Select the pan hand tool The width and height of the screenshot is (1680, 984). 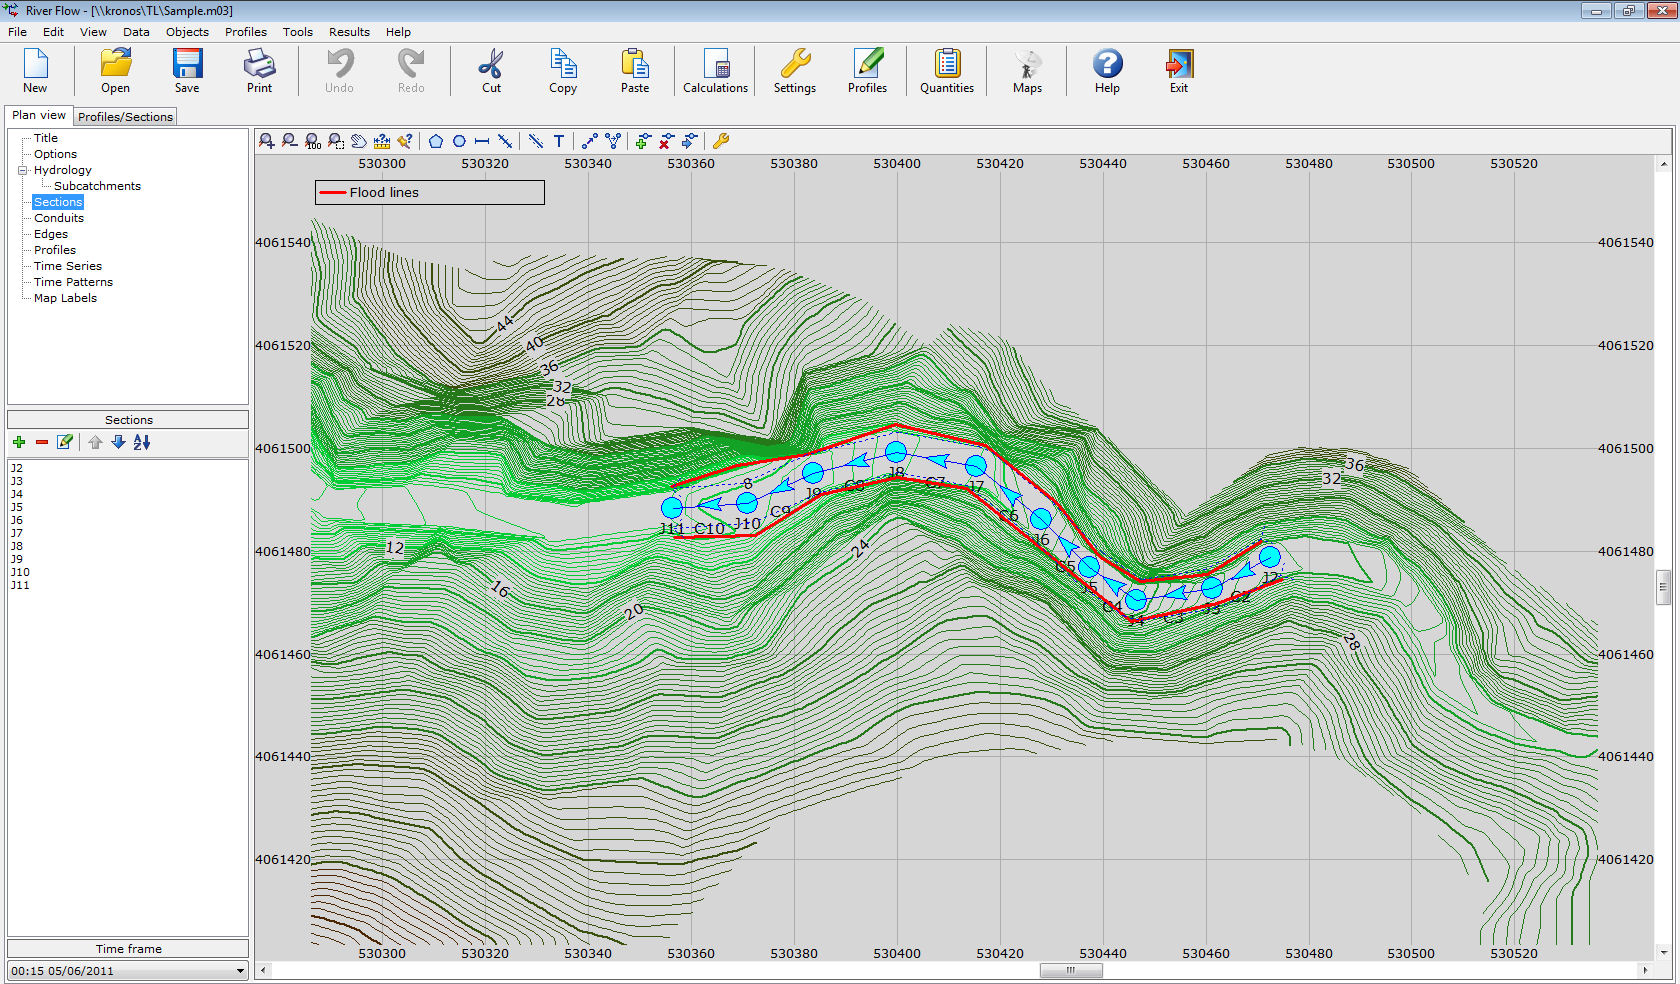(359, 141)
